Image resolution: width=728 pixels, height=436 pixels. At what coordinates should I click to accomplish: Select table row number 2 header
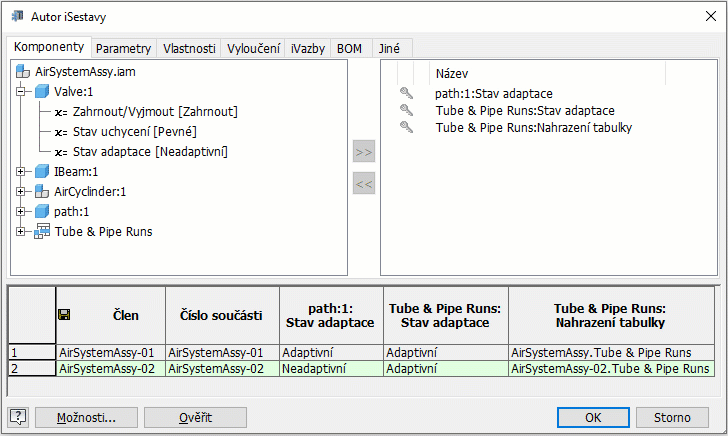pyautogui.click(x=32, y=368)
